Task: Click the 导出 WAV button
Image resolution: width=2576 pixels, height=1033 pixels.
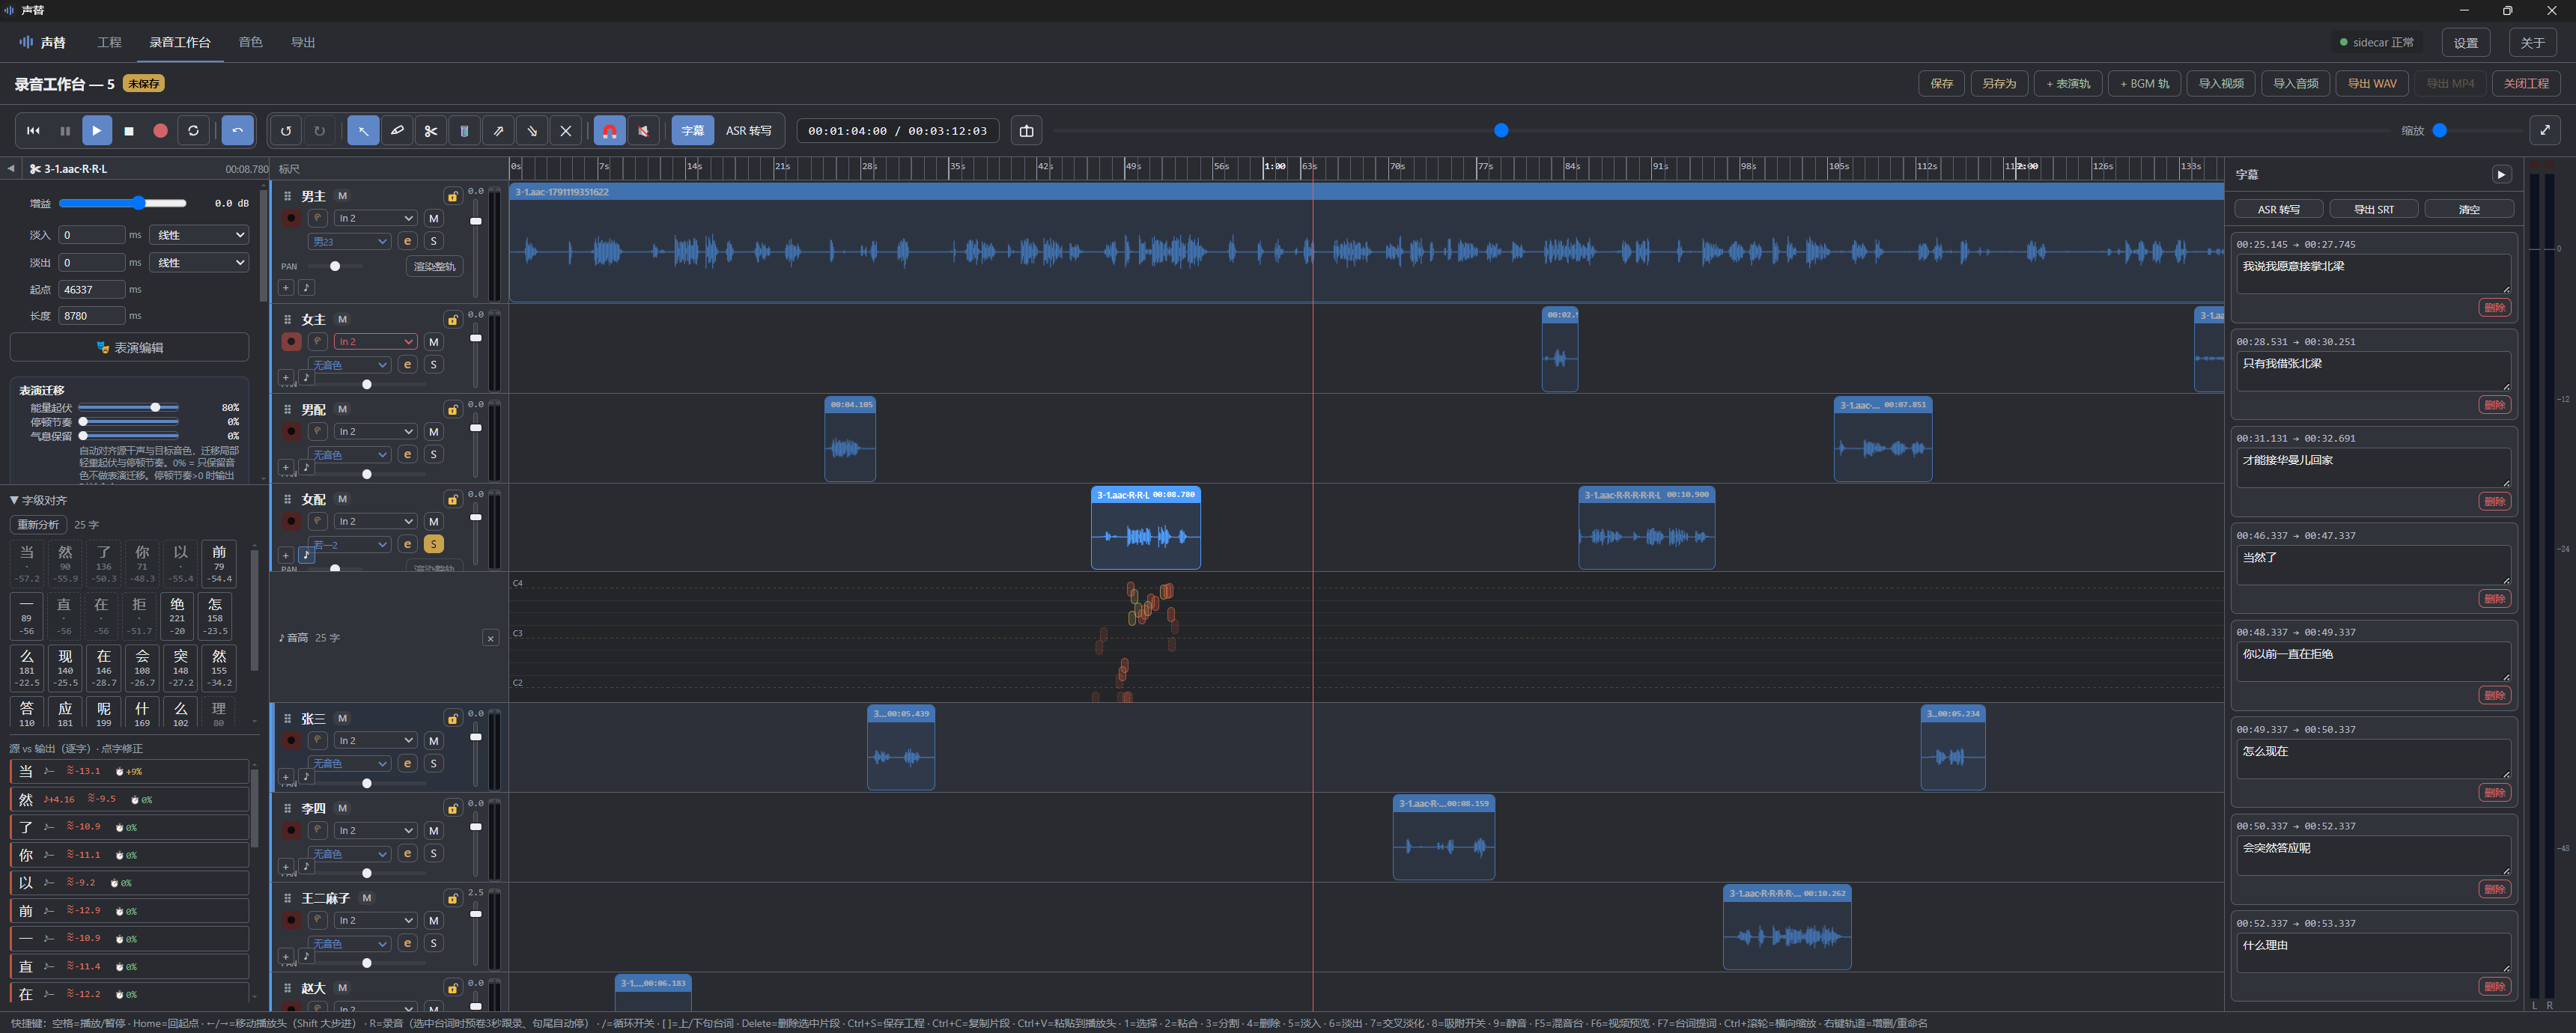Action: [2371, 84]
